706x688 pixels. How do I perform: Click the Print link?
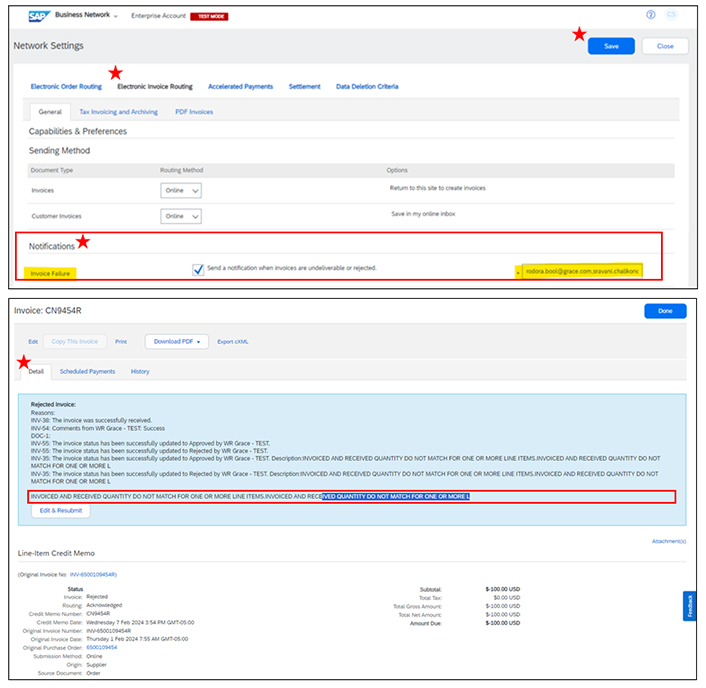(121, 342)
